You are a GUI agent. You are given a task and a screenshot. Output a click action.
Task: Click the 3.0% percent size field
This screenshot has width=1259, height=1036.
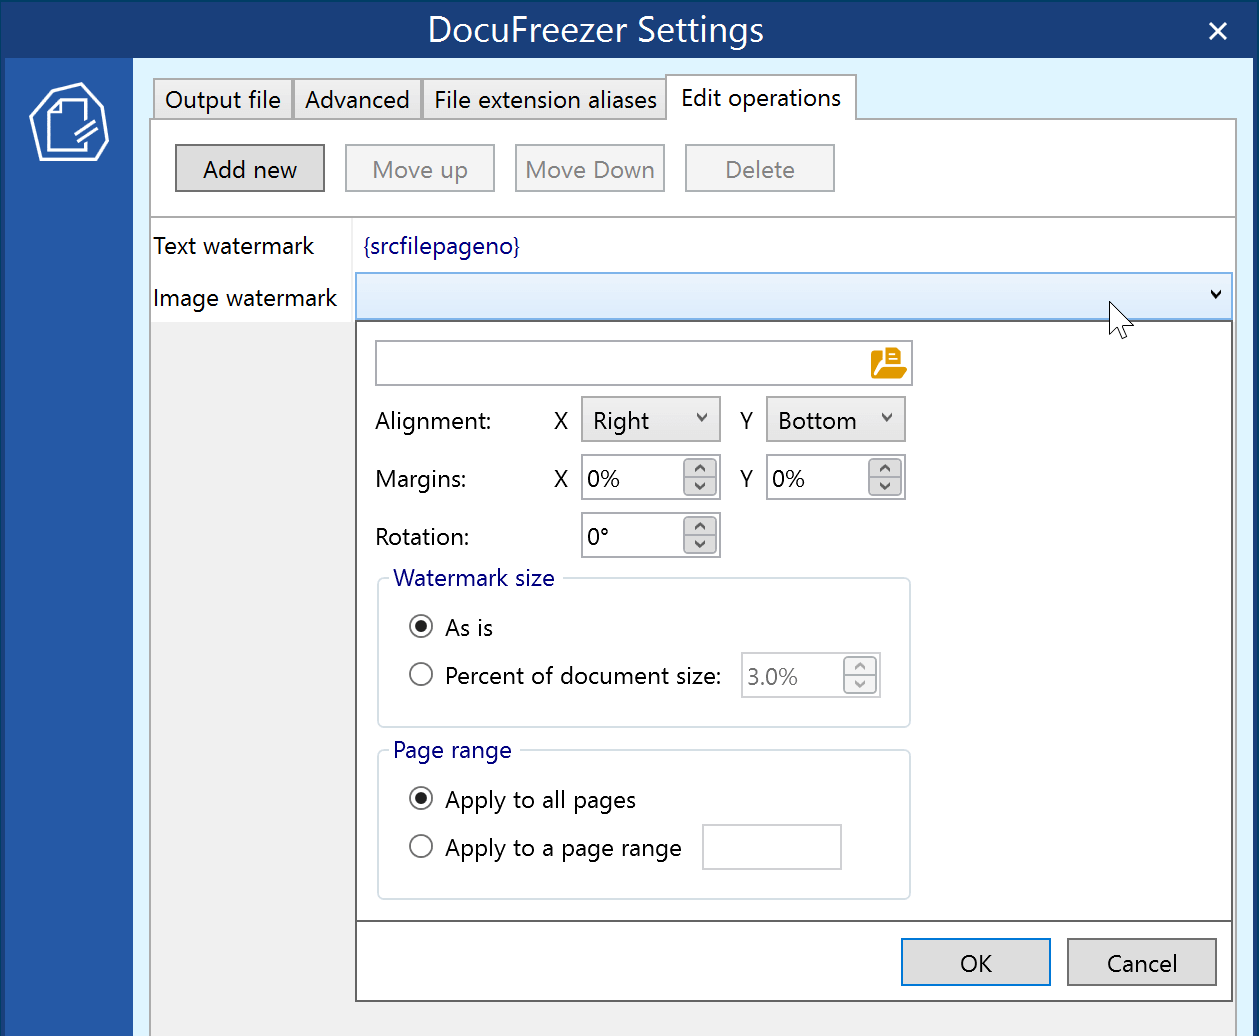(x=793, y=676)
